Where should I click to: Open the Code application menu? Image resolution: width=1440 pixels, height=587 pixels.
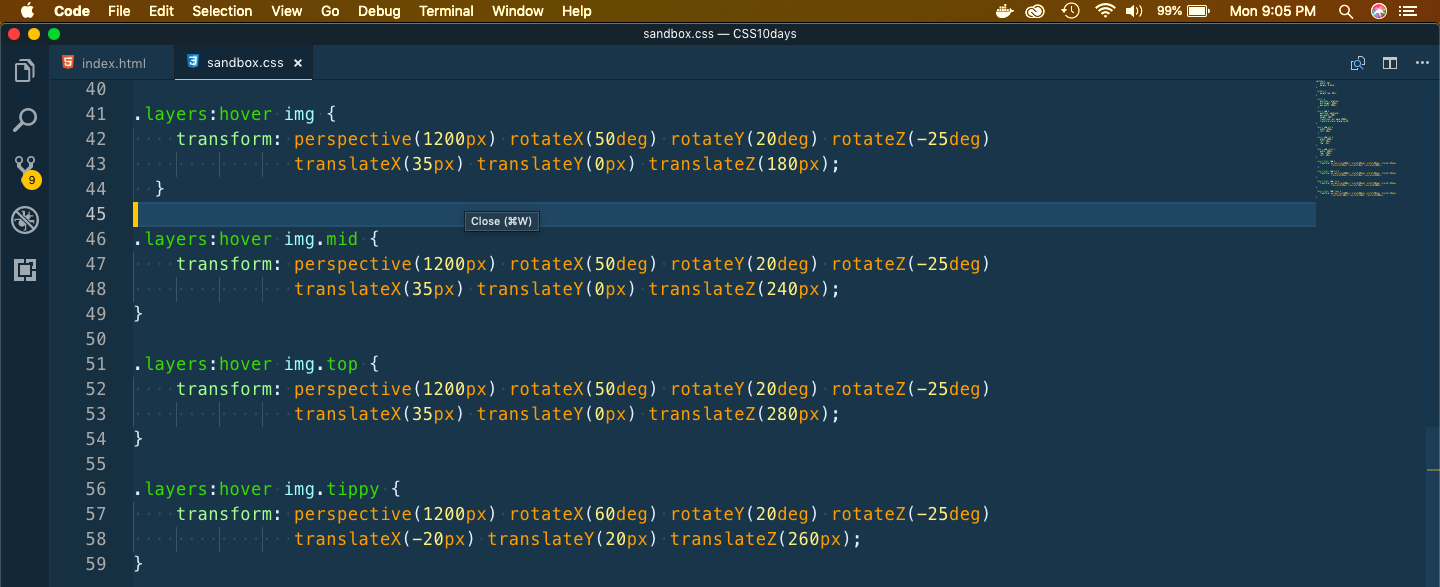point(71,11)
